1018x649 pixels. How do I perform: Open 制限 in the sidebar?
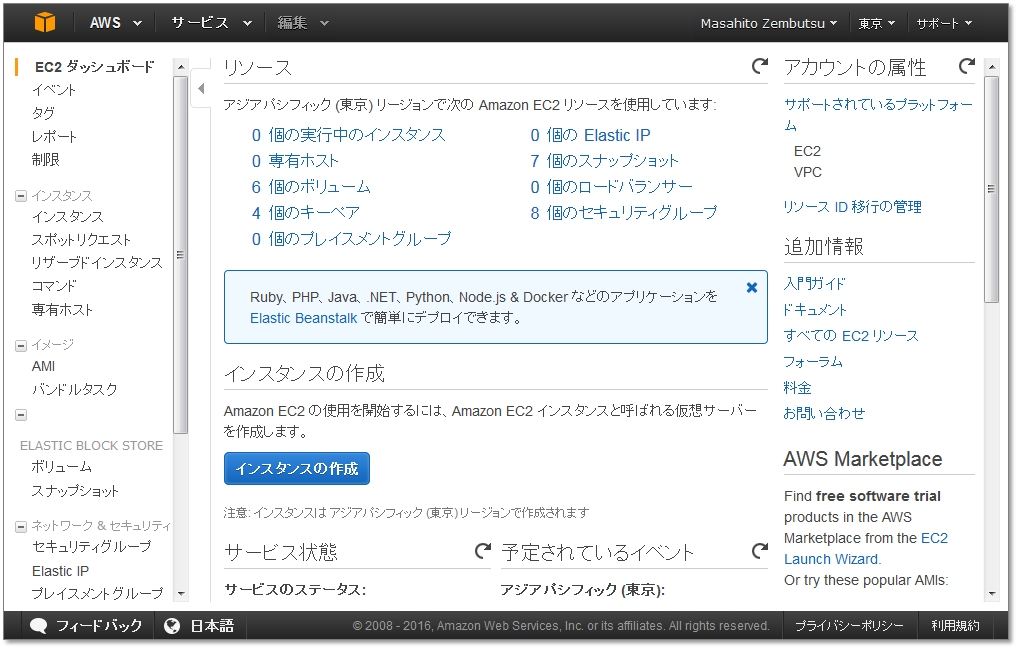[45, 160]
